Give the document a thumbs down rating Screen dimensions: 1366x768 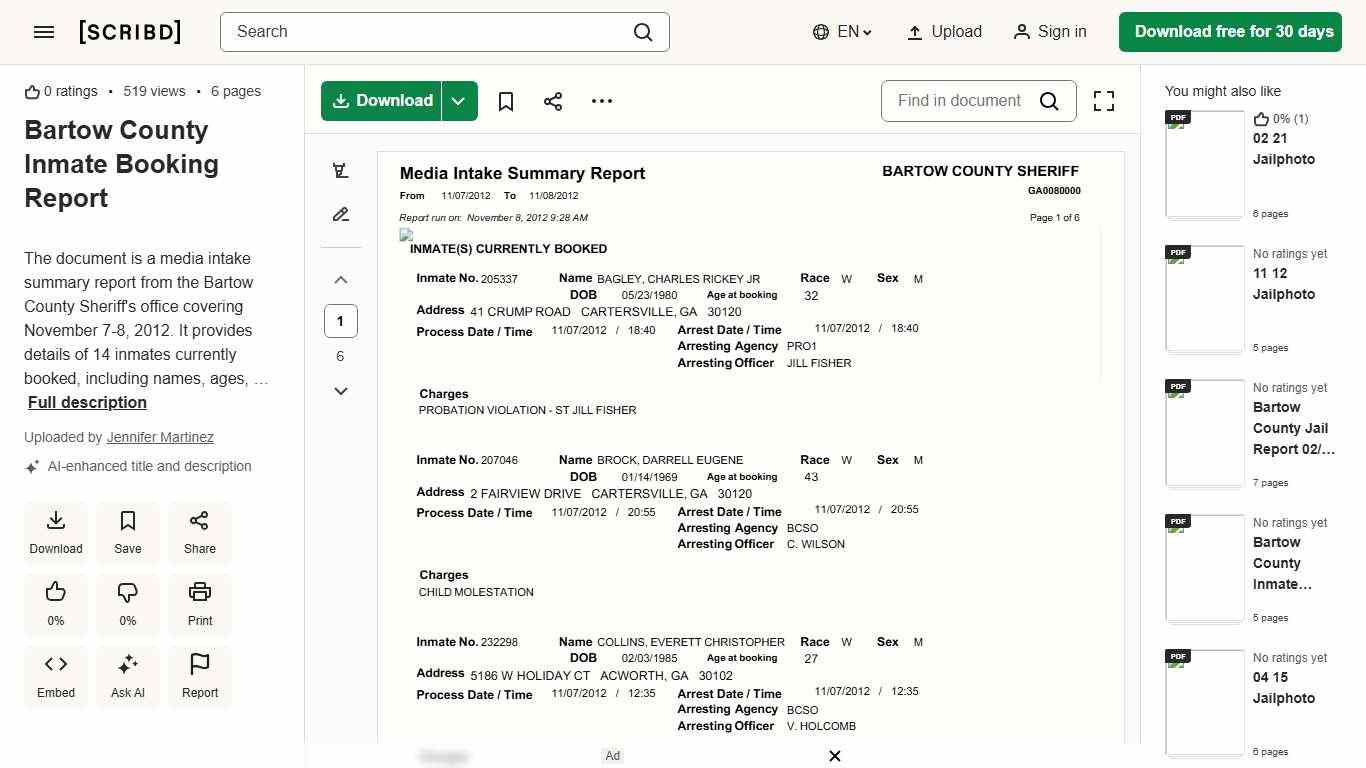[x=127, y=604]
